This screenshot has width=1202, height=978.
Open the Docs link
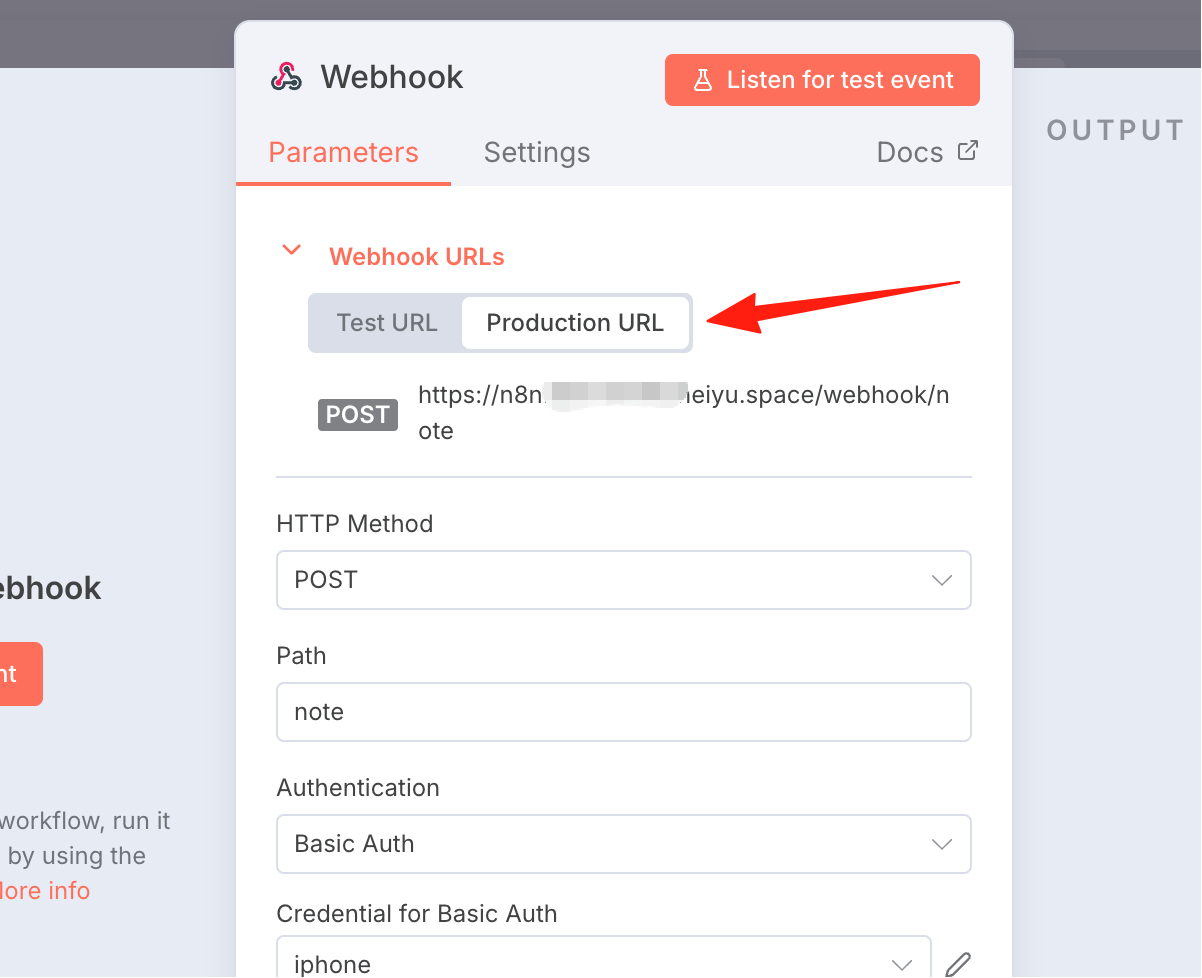pos(927,152)
